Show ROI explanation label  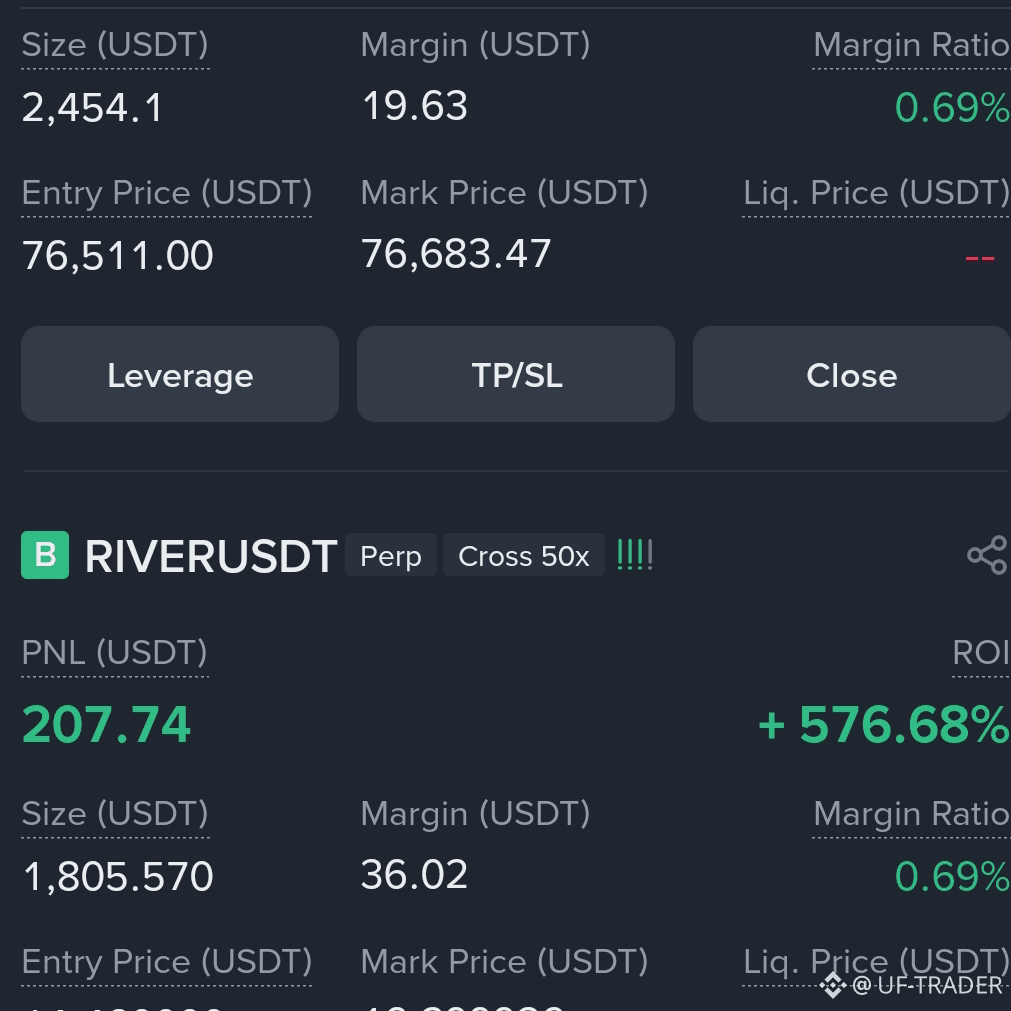(981, 653)
